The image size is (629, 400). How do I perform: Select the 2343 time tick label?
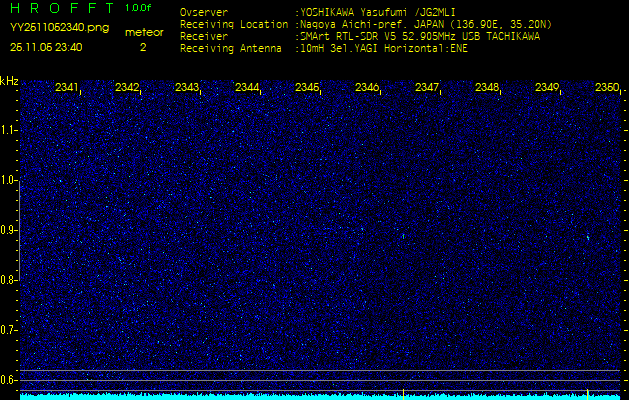click(x=187, y=88)
